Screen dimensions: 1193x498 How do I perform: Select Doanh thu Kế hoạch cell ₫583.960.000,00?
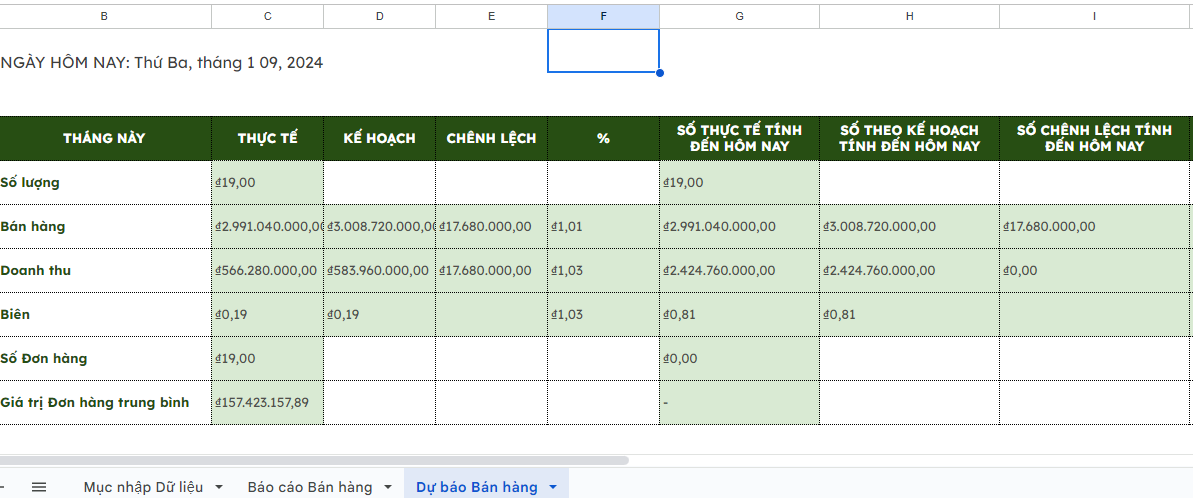click(x=380, y=271)
